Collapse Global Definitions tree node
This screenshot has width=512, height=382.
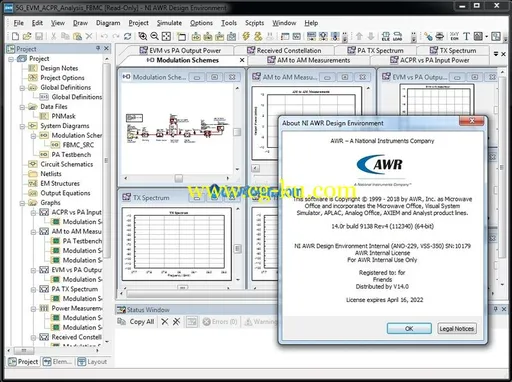[x=22, y=88]
